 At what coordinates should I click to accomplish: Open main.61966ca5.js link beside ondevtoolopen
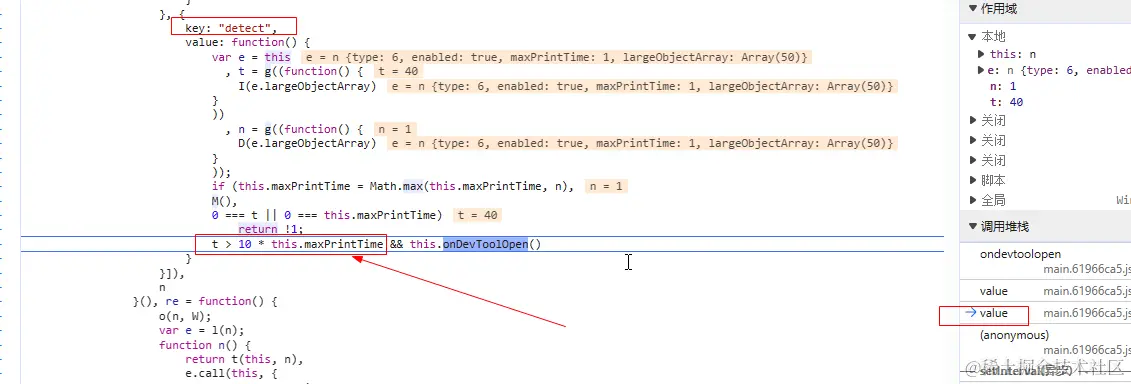click(1086, 270)
